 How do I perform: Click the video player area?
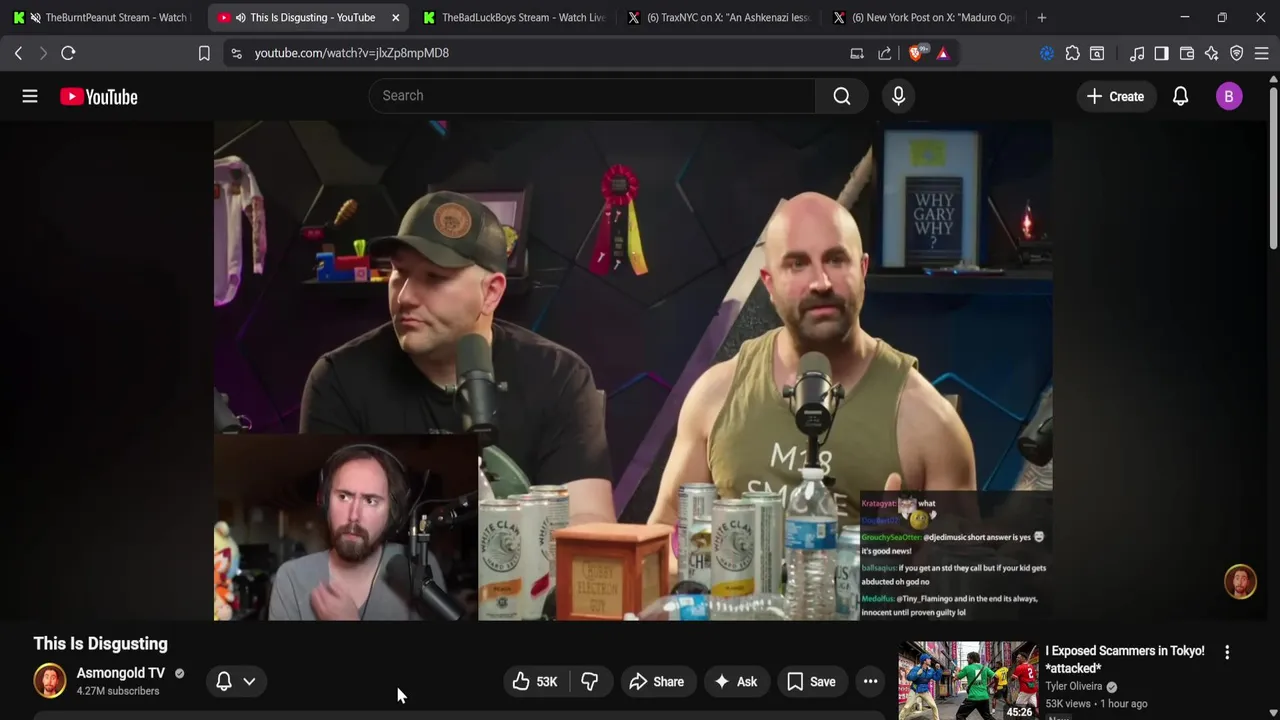click(x=632, y=370)
